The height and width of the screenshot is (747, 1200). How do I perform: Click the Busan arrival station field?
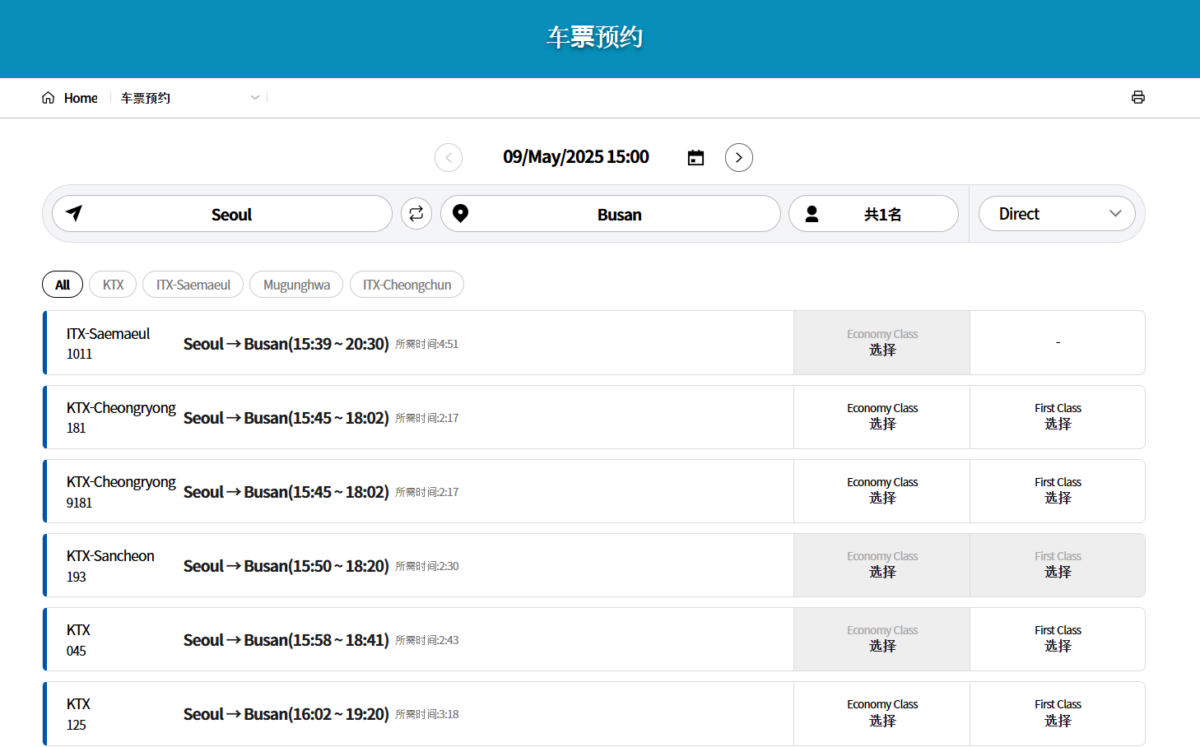(x=619, y=214)
